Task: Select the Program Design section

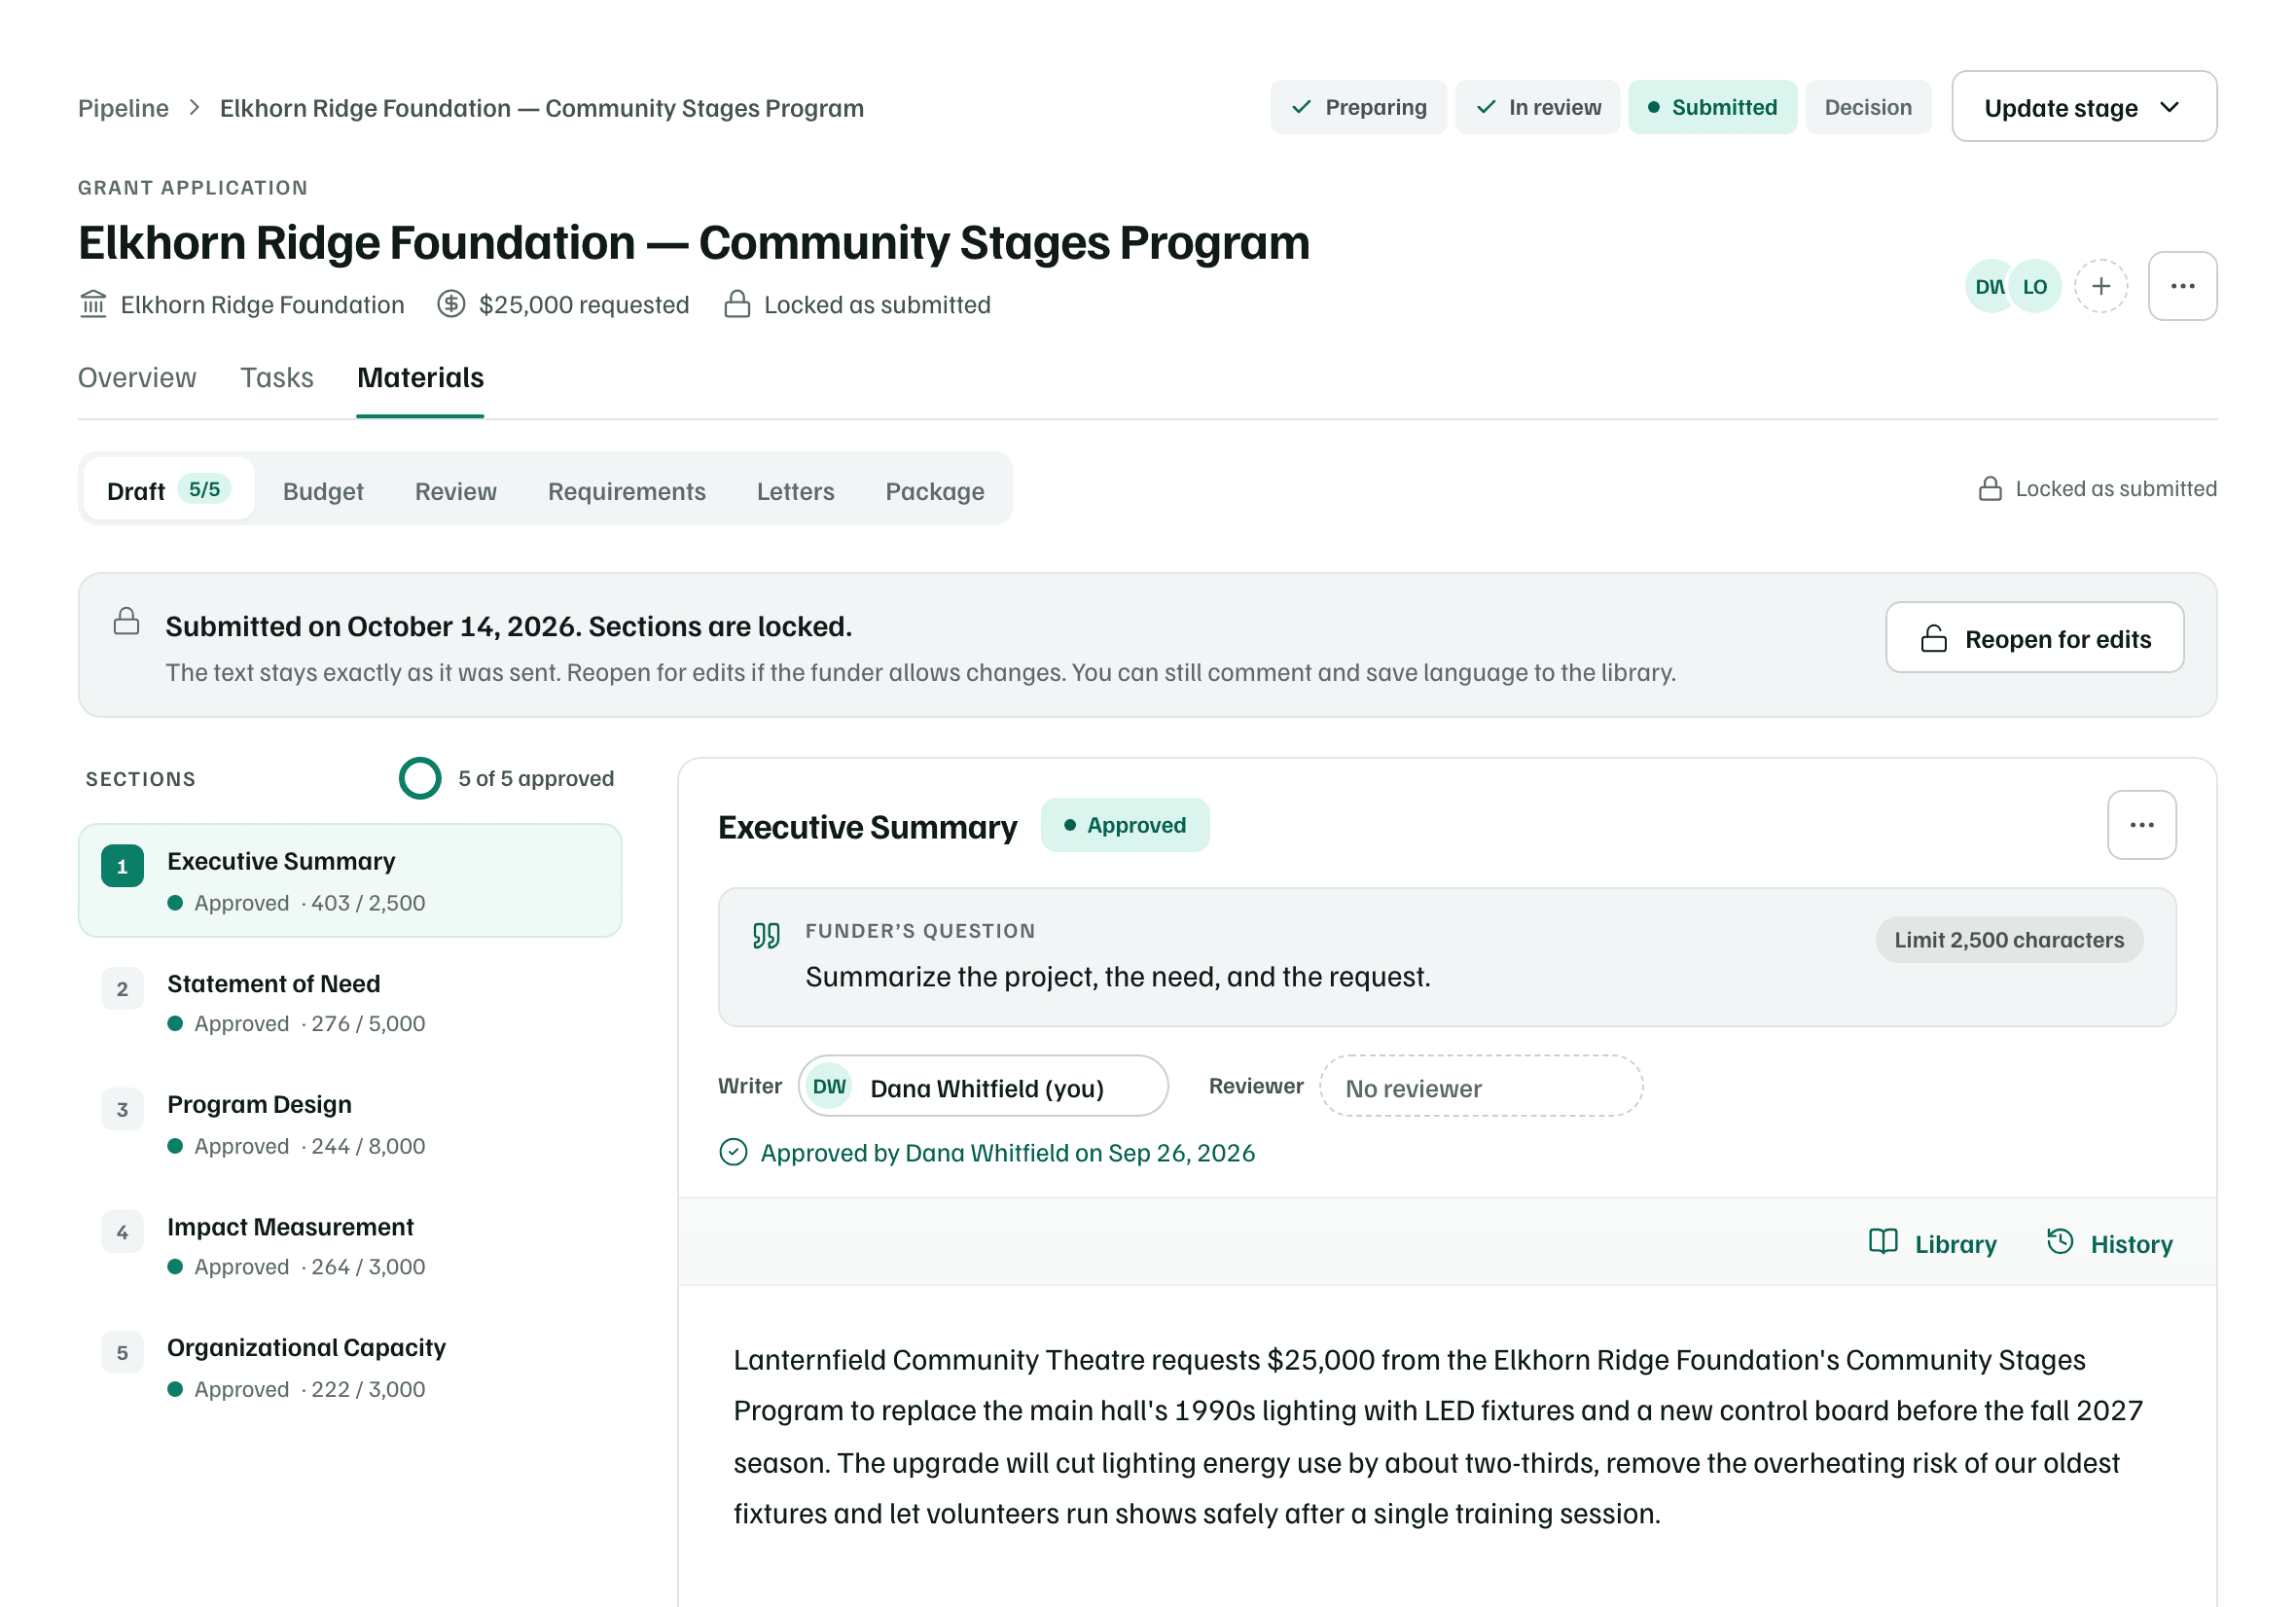Action: coord(350,1124)
